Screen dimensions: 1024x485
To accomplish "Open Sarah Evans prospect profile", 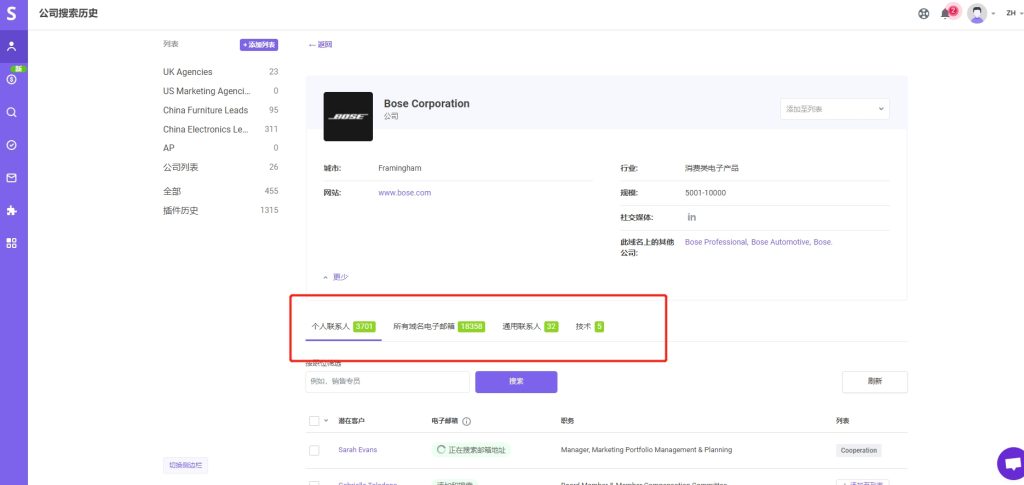I will pyautogui.click(x=357, y=450).
